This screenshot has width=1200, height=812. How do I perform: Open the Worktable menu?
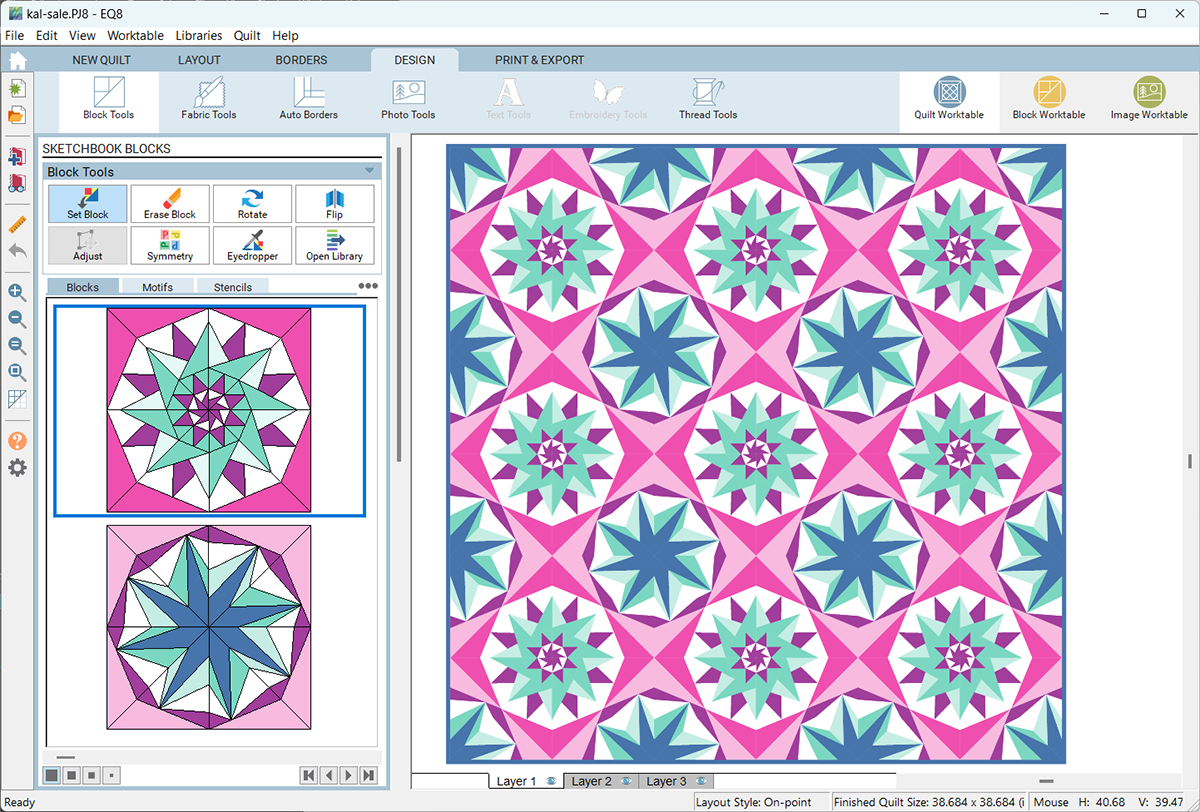click(x=135, y=35)
